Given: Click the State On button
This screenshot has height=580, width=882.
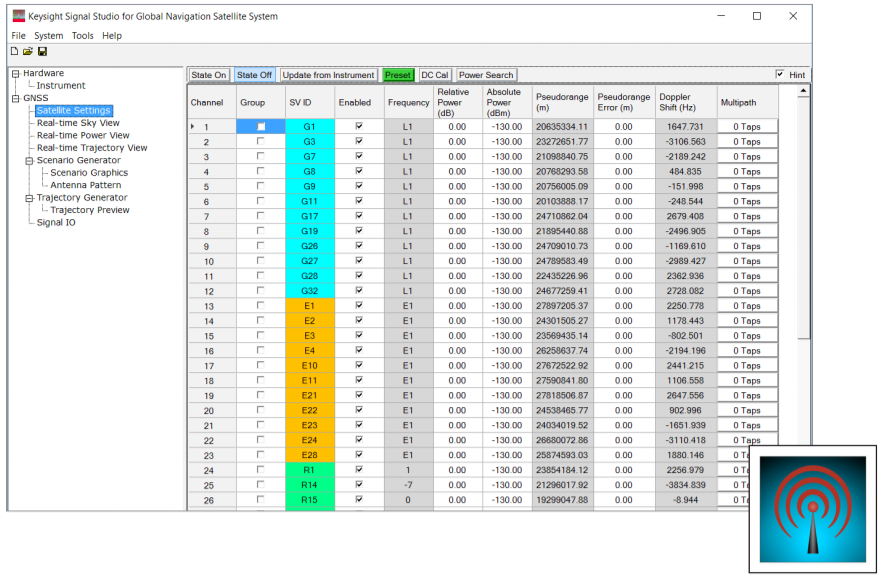Looking at the screenshot, I should click(x=208, y=75).
